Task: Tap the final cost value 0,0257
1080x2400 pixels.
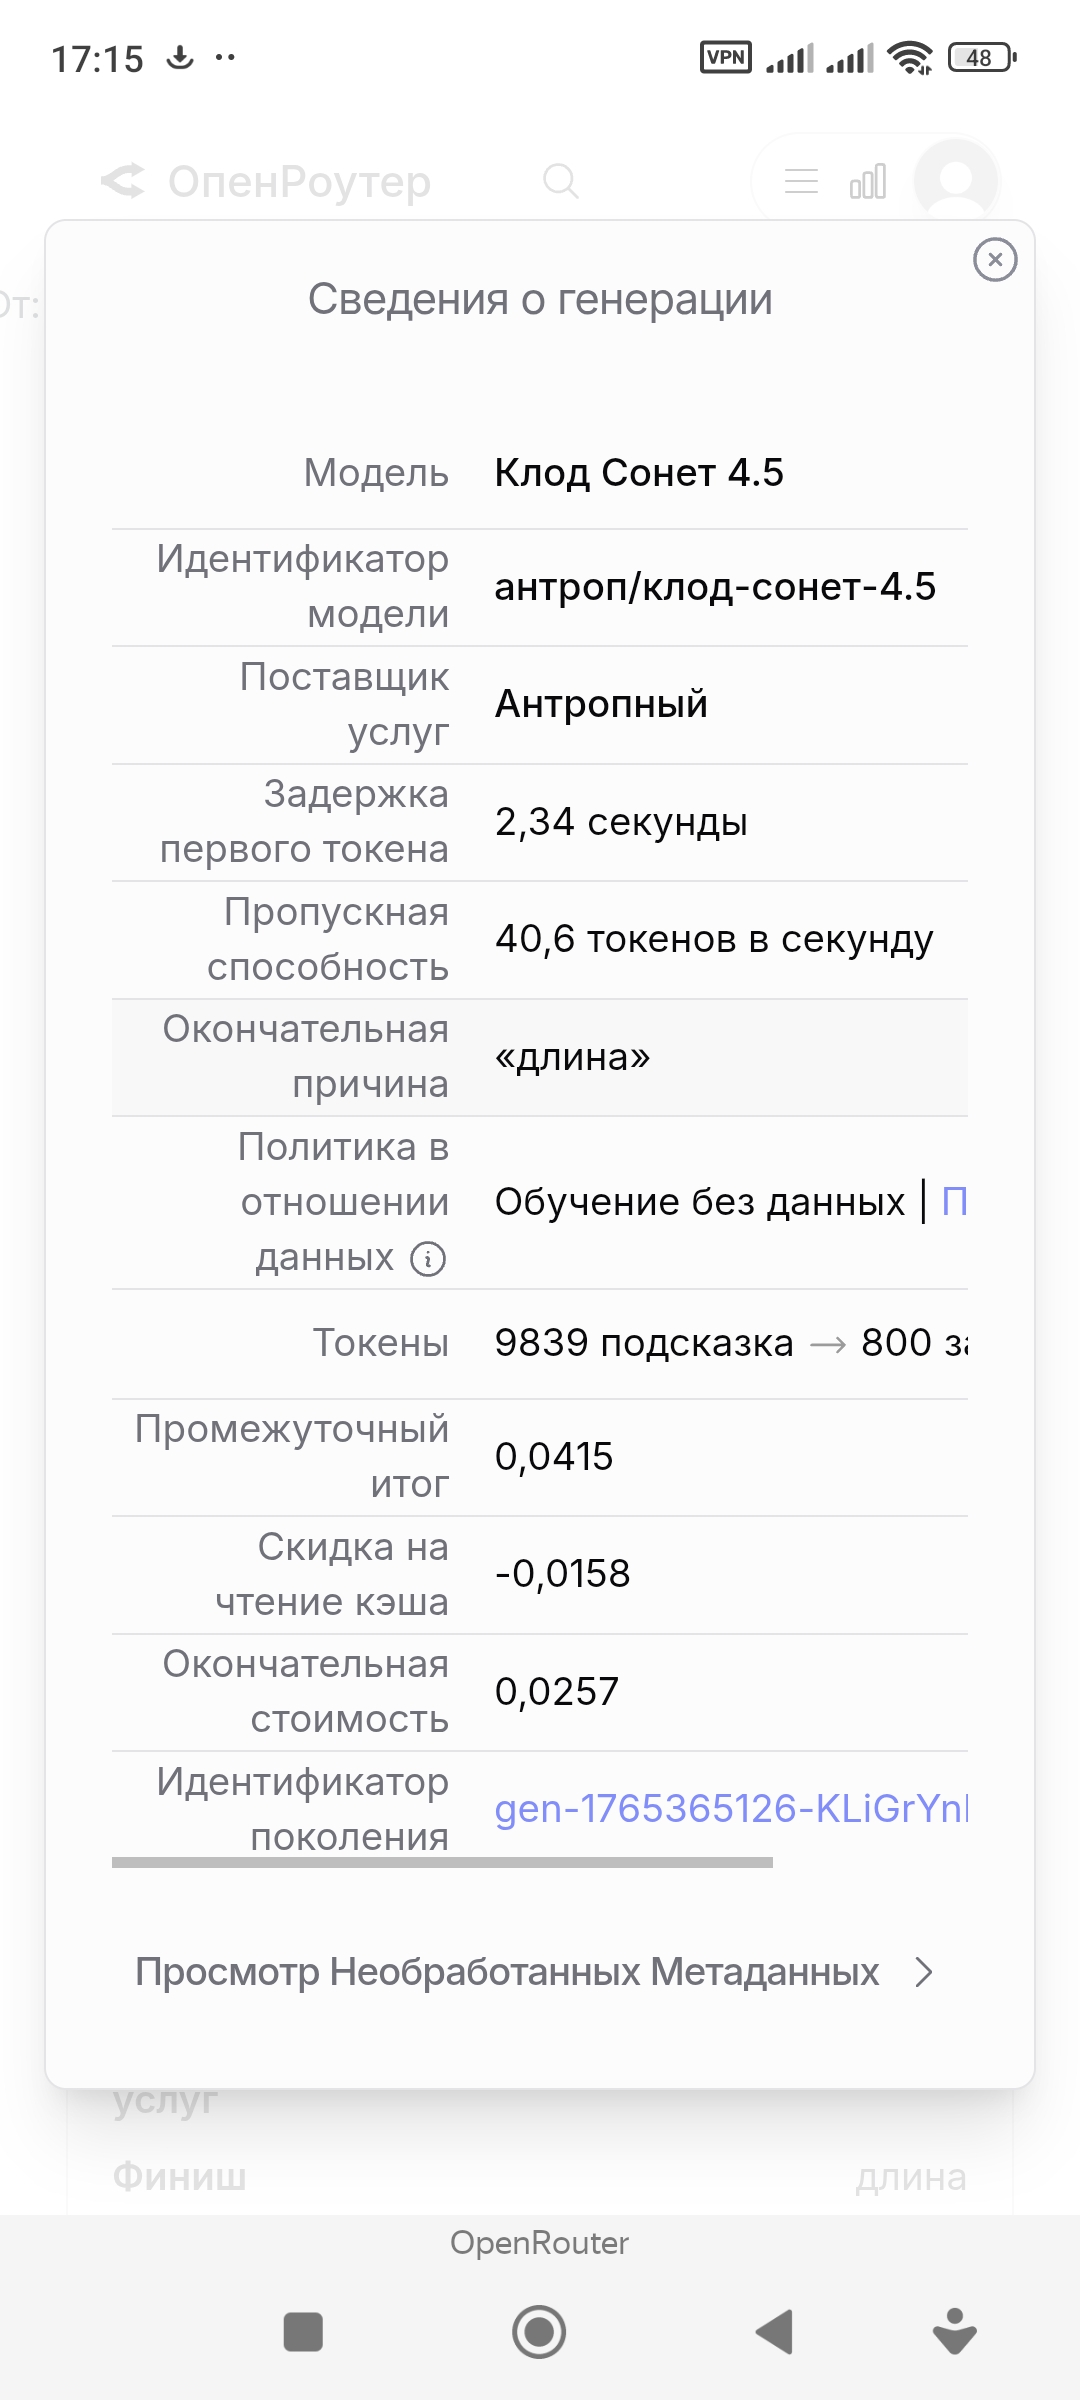Action: [557, 1692]
